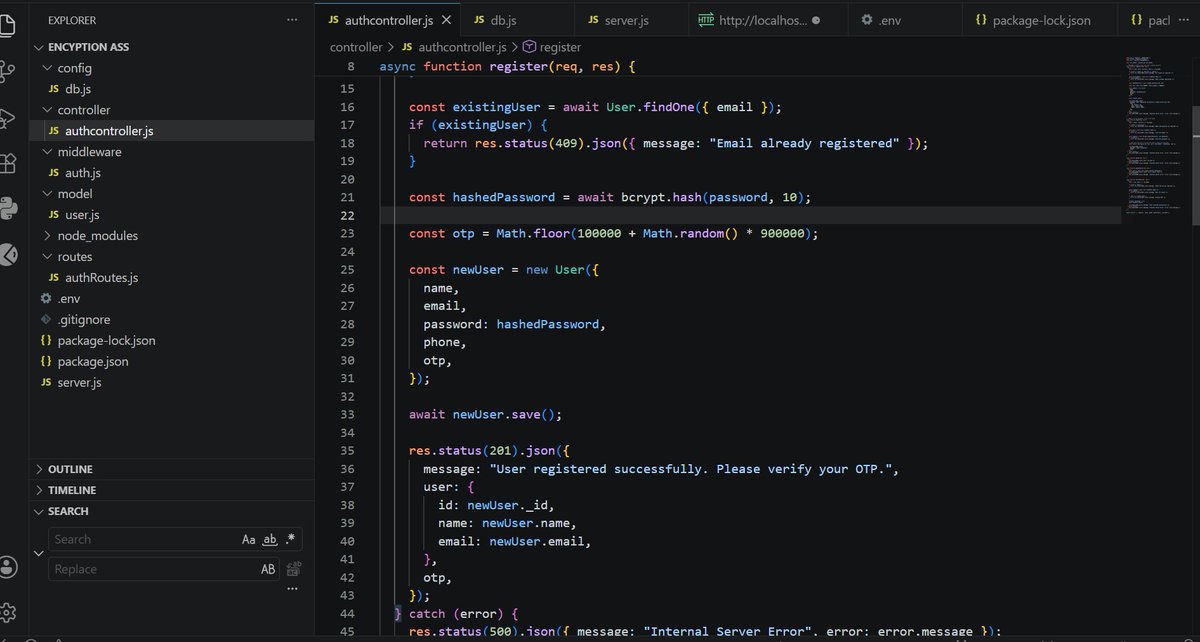Collapse the model folder
1200x642 pixels.
point(47,194)
